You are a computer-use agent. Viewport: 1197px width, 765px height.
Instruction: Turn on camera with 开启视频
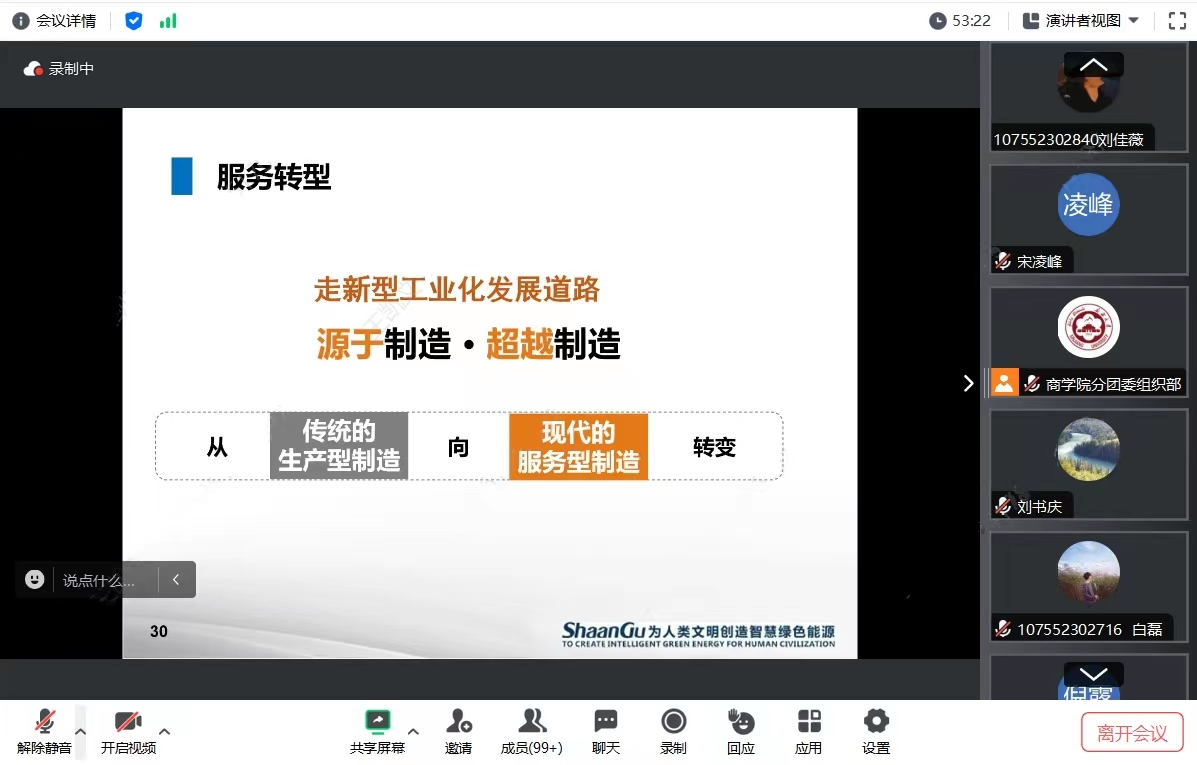tap(128, 730)
